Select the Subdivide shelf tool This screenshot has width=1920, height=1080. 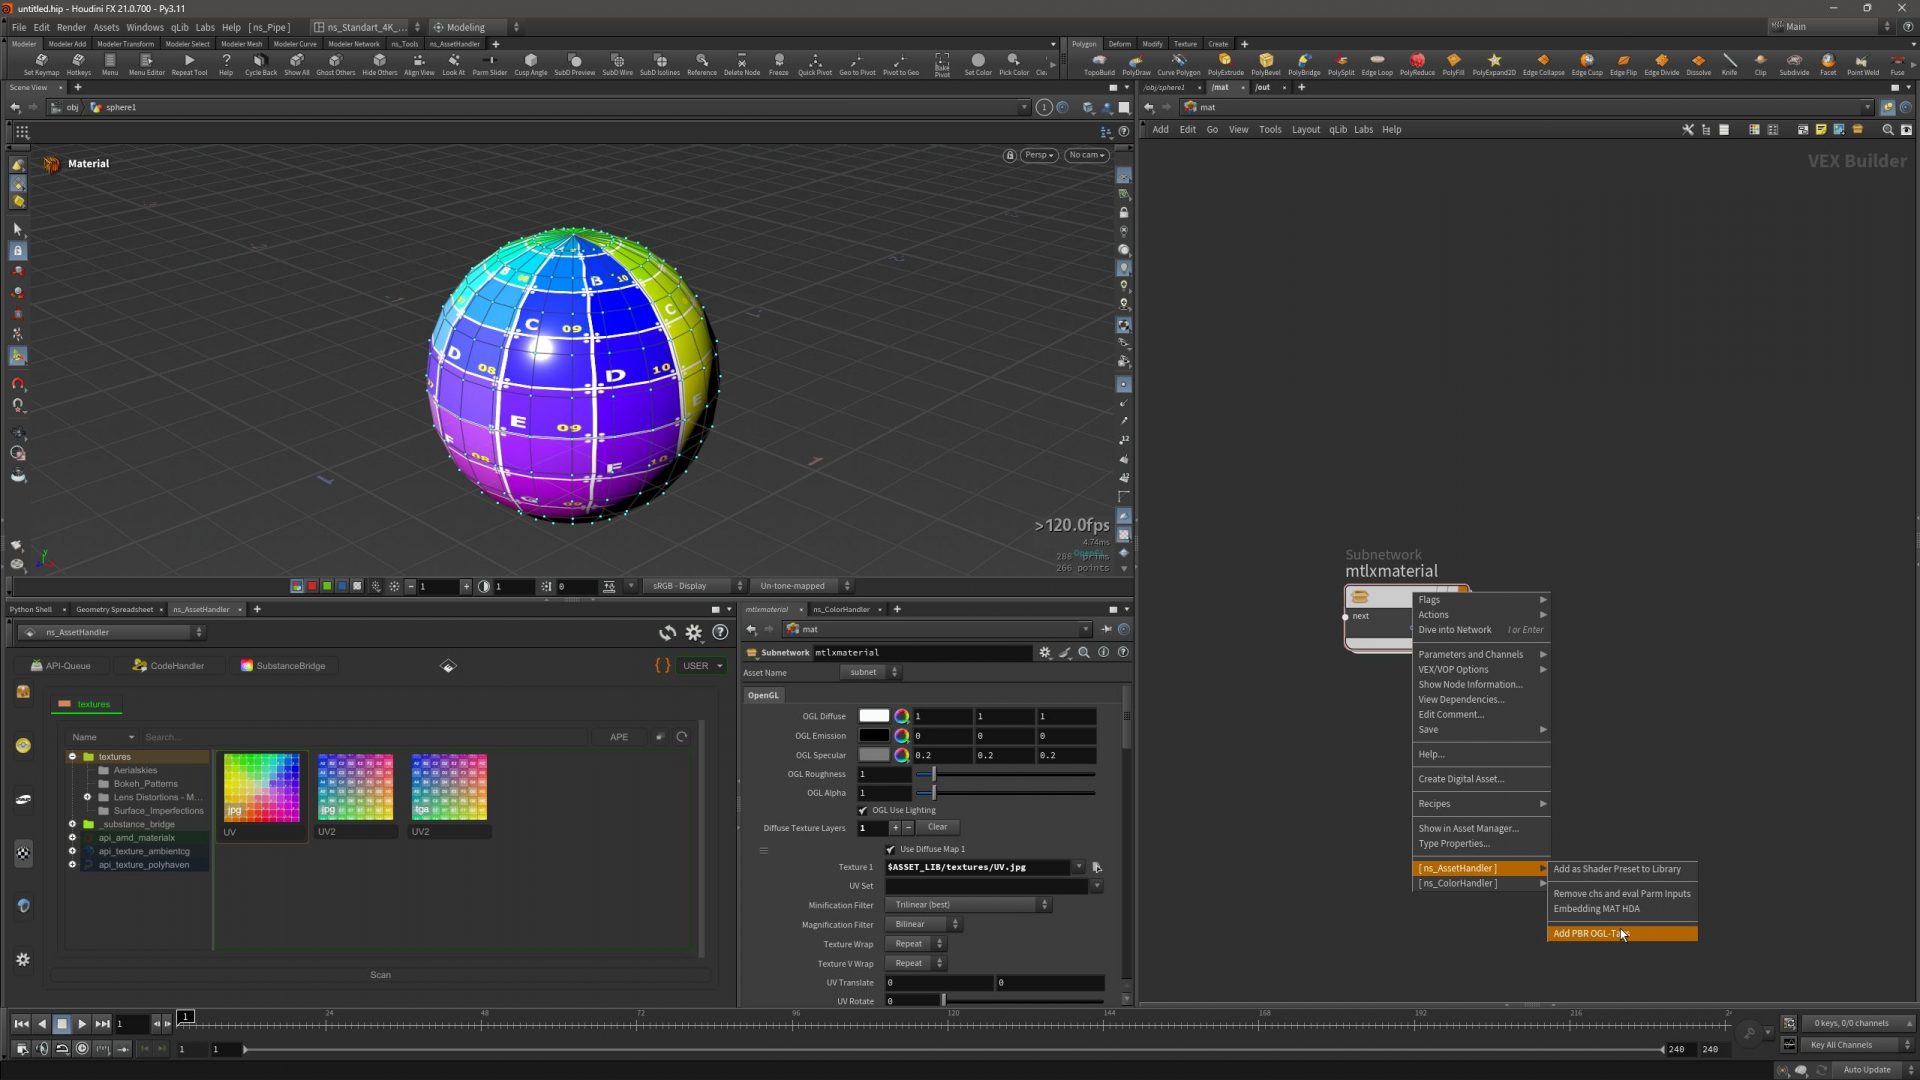tap(1794, 64)
